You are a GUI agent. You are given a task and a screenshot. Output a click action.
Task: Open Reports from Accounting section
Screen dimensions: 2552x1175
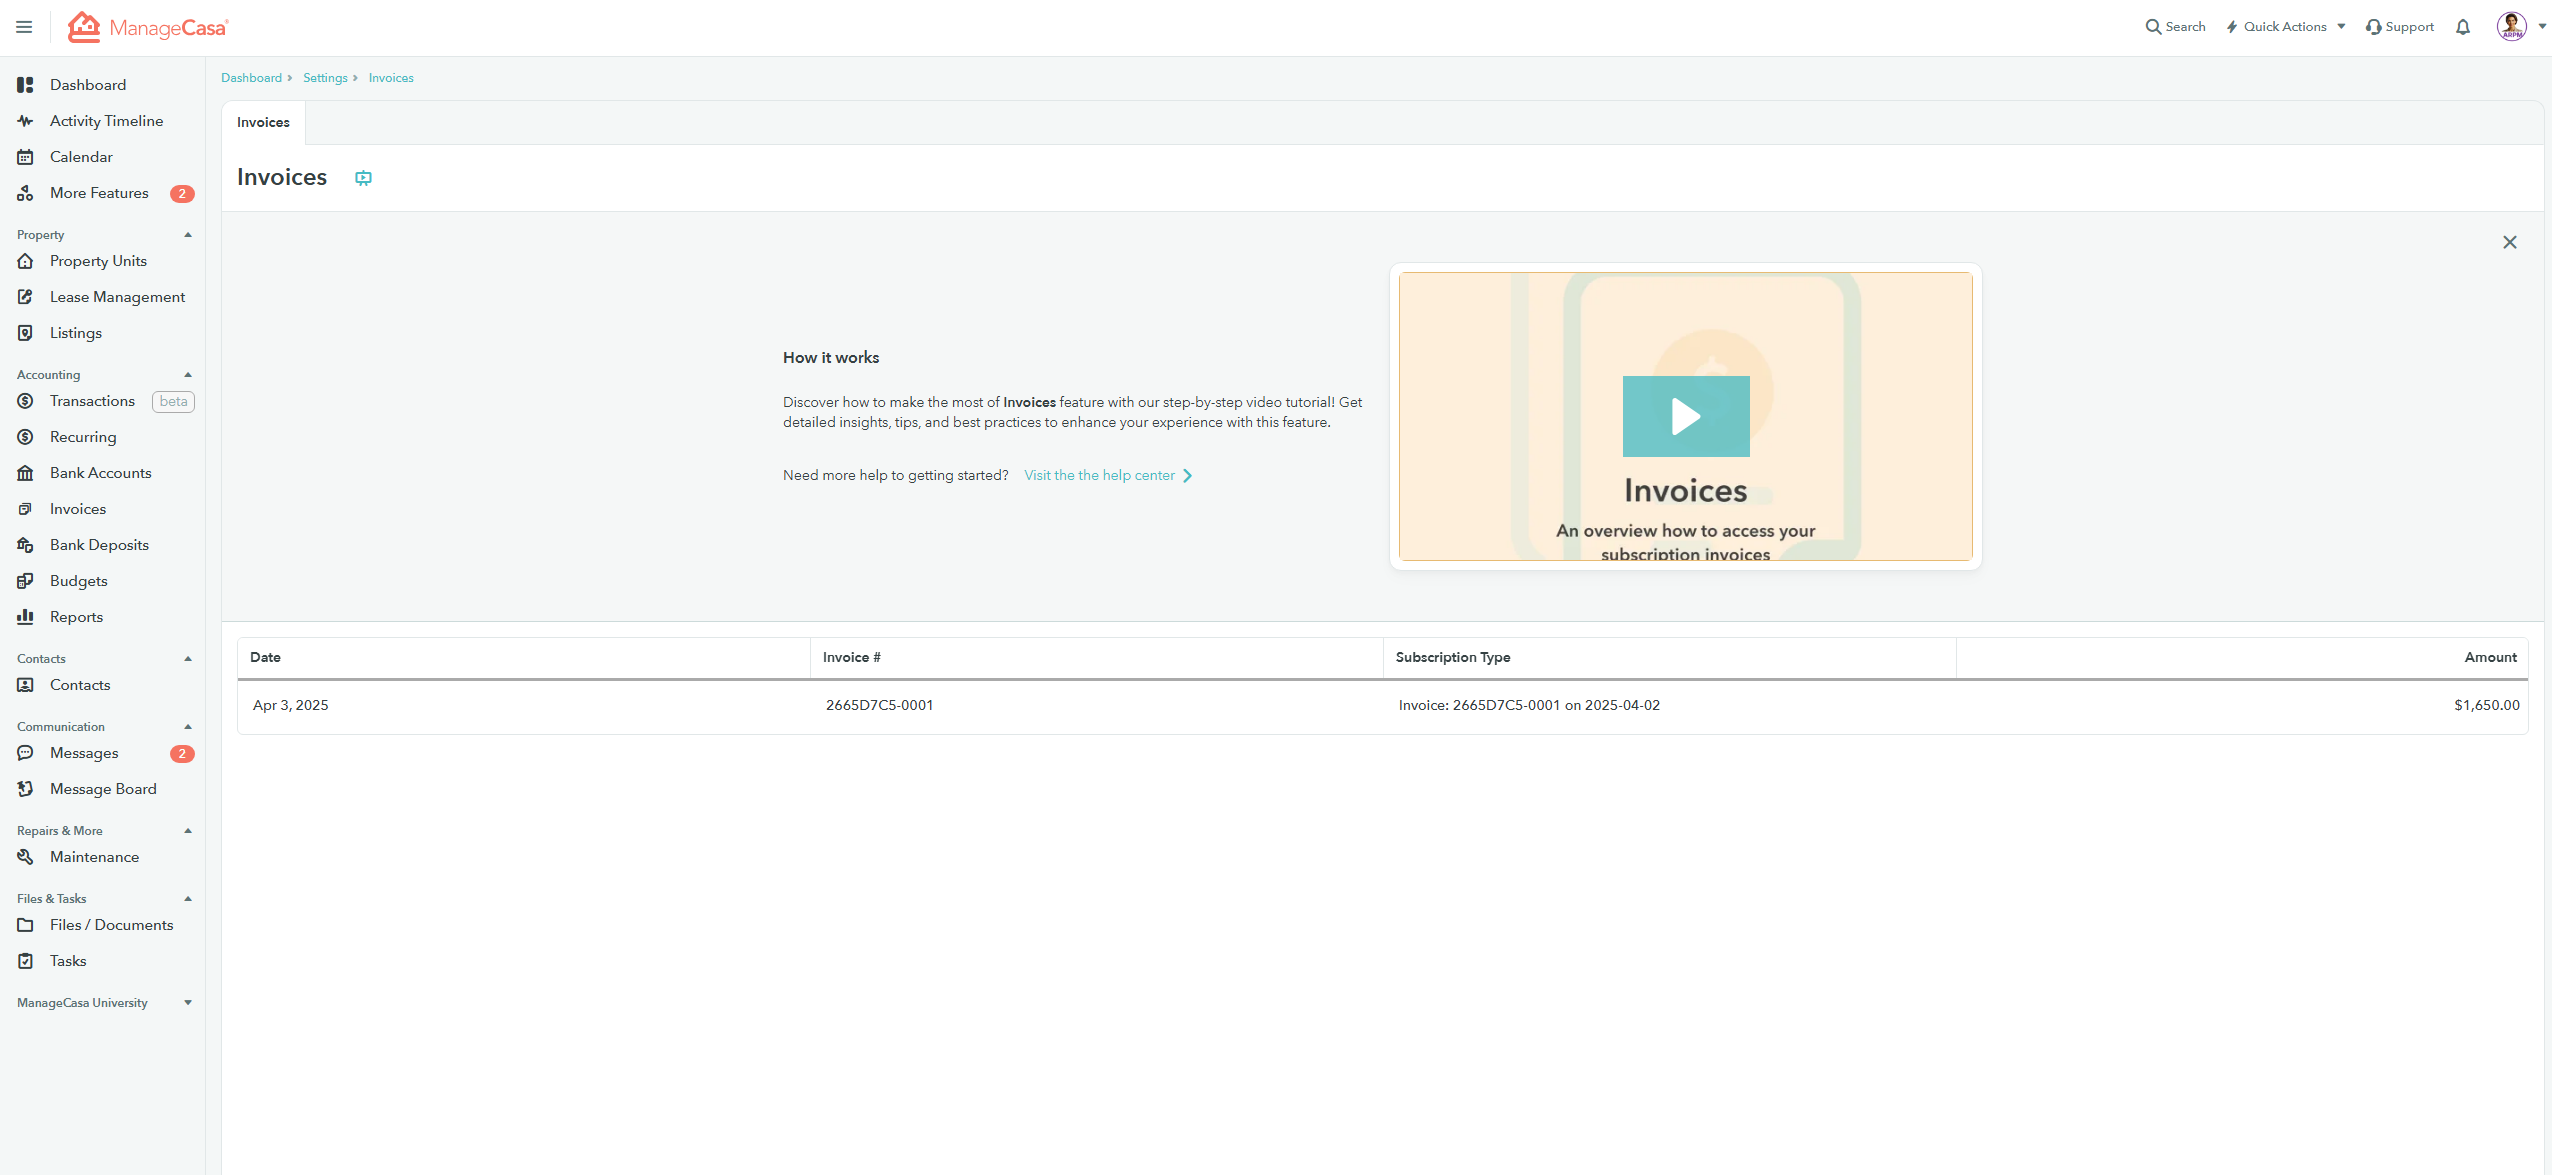[76, 617]
